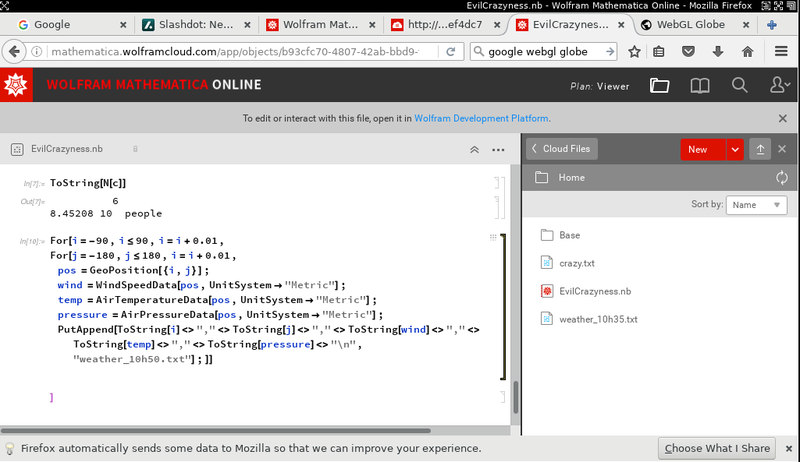Open the user account dropdown

[x=779, y=86]
